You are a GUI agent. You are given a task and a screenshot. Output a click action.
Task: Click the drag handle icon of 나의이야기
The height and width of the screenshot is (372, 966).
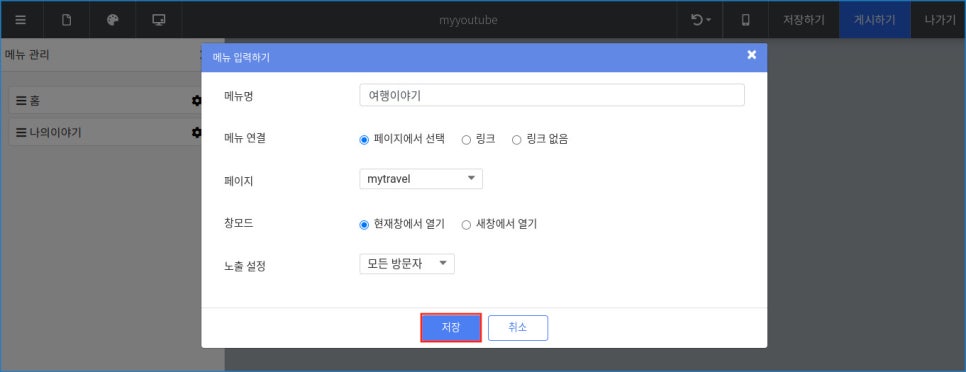(x=21, y=132)
